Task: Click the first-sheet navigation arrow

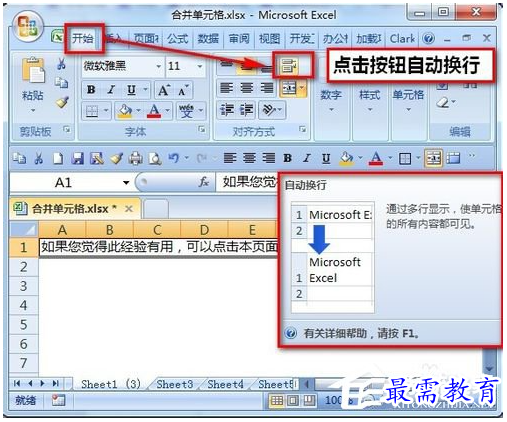Action: click(17, 383)
